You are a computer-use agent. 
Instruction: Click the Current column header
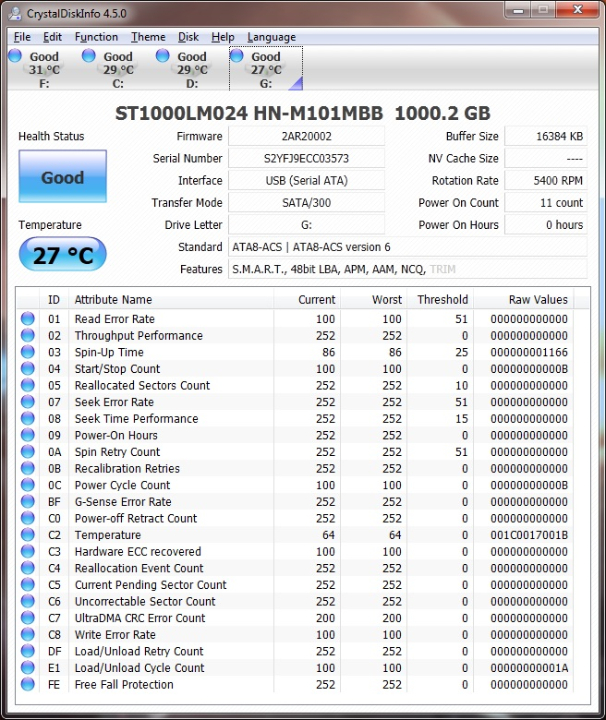tap(307, 299)
